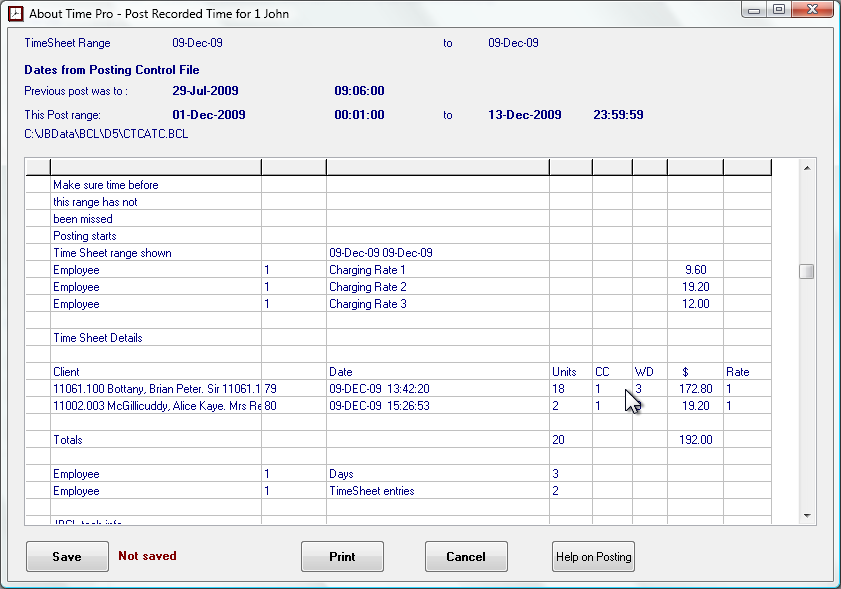841x589 pixels.
Task: Select the McGillicuddy, Alice Kaye client row
Action: (x=156, y=406)
